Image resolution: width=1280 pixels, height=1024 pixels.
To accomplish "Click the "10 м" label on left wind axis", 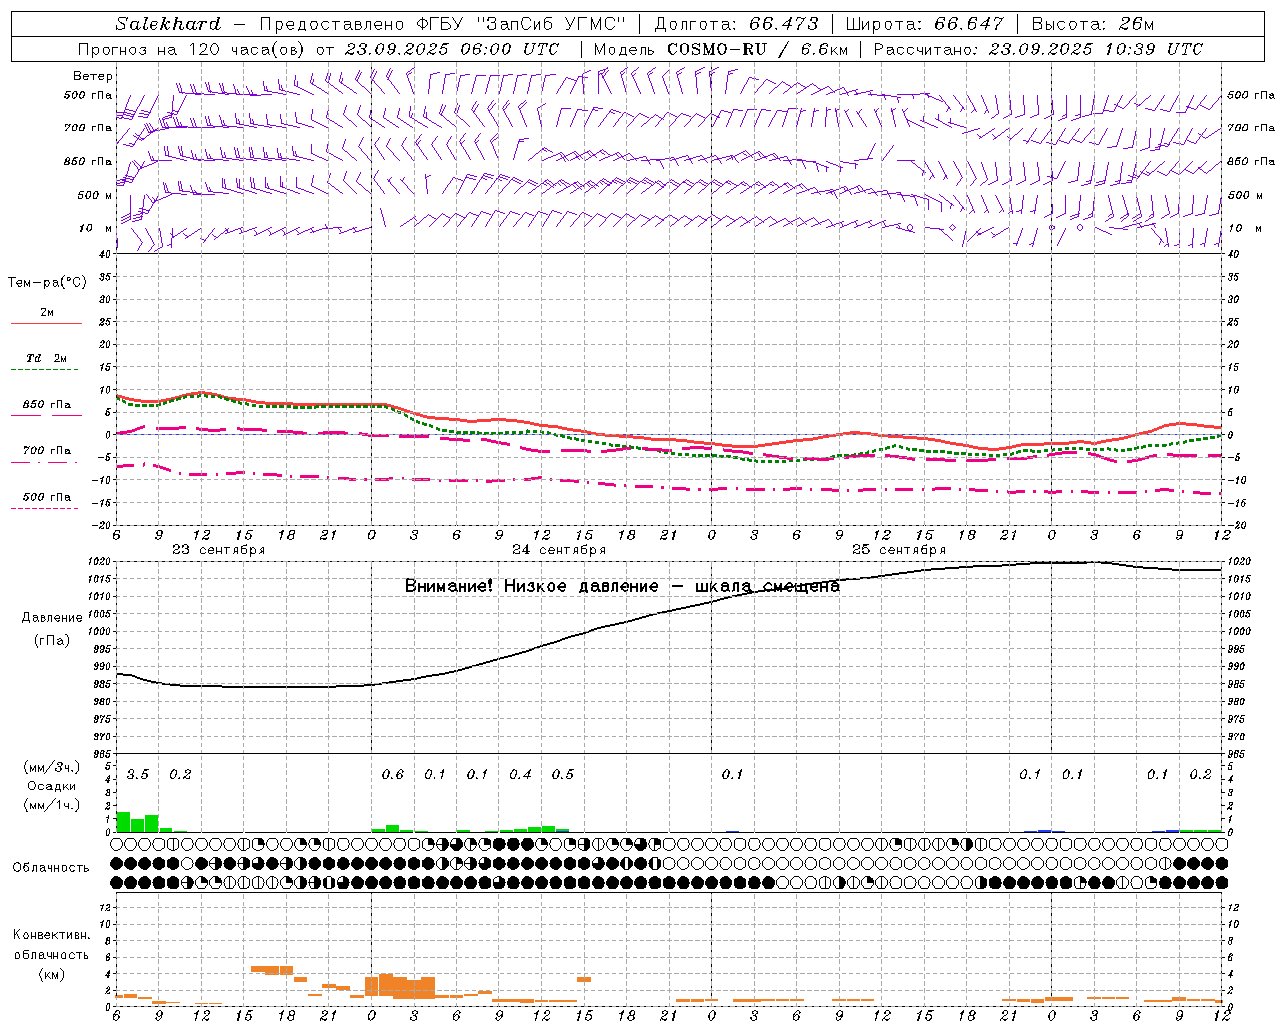I will click(97, 228).
